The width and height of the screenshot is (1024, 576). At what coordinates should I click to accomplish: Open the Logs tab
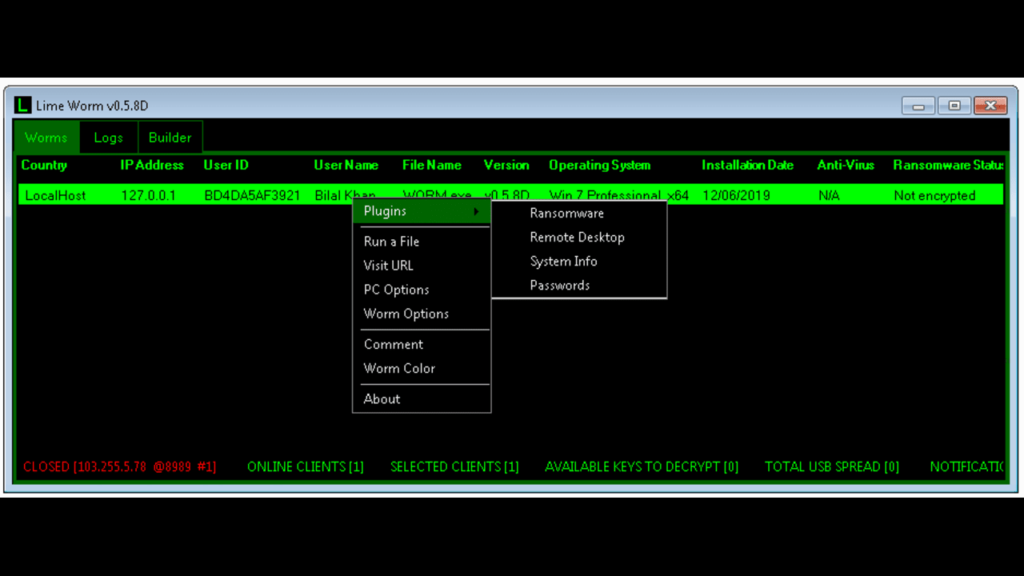tap(108, 138)
